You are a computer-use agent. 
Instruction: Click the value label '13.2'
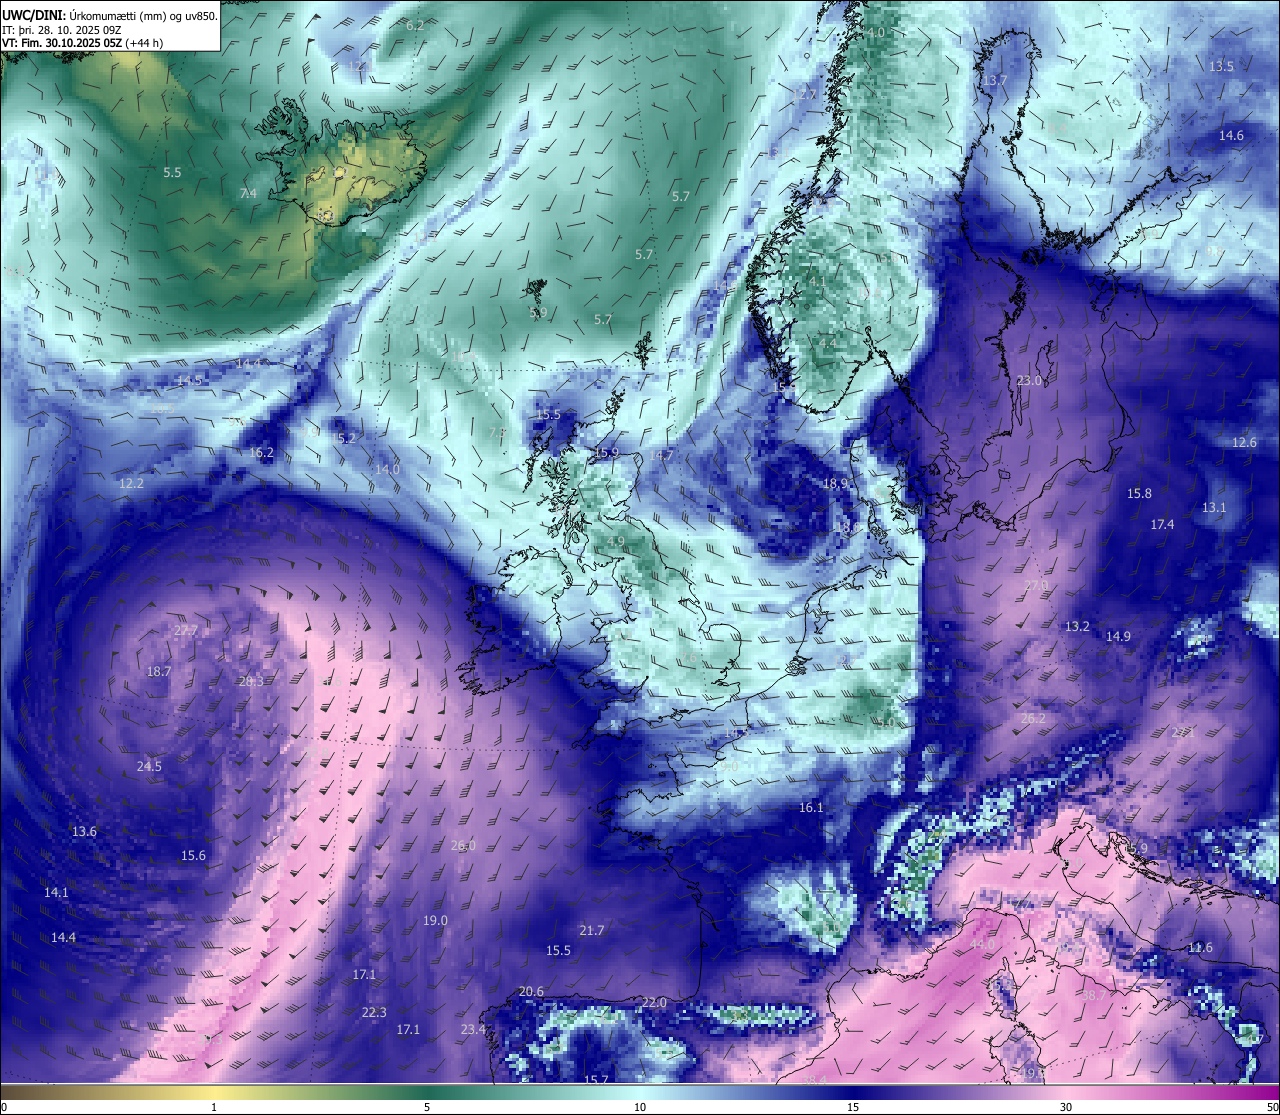[x=1077, y=626]
